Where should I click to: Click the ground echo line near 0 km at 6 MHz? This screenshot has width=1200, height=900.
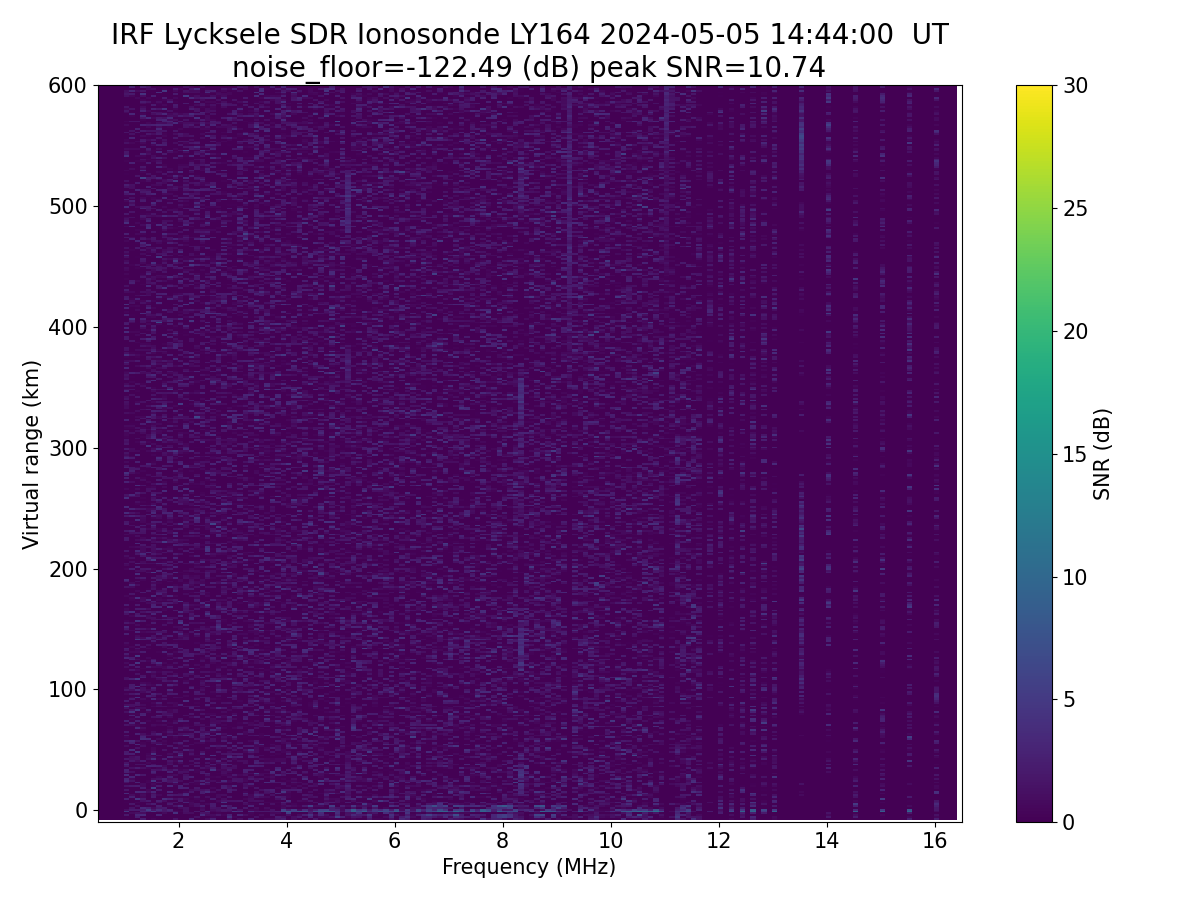click(394, 808)
